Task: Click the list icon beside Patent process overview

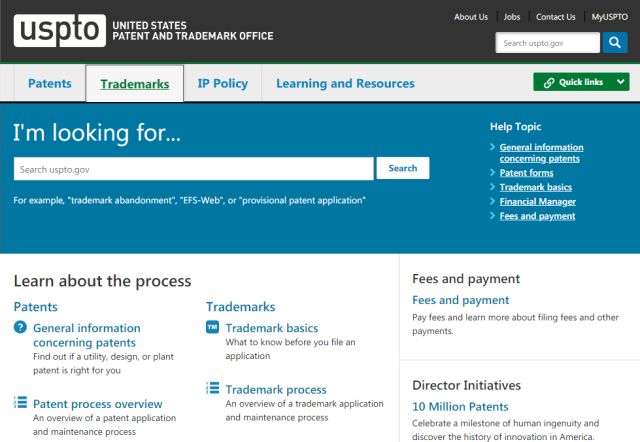Action: (20, 402)
